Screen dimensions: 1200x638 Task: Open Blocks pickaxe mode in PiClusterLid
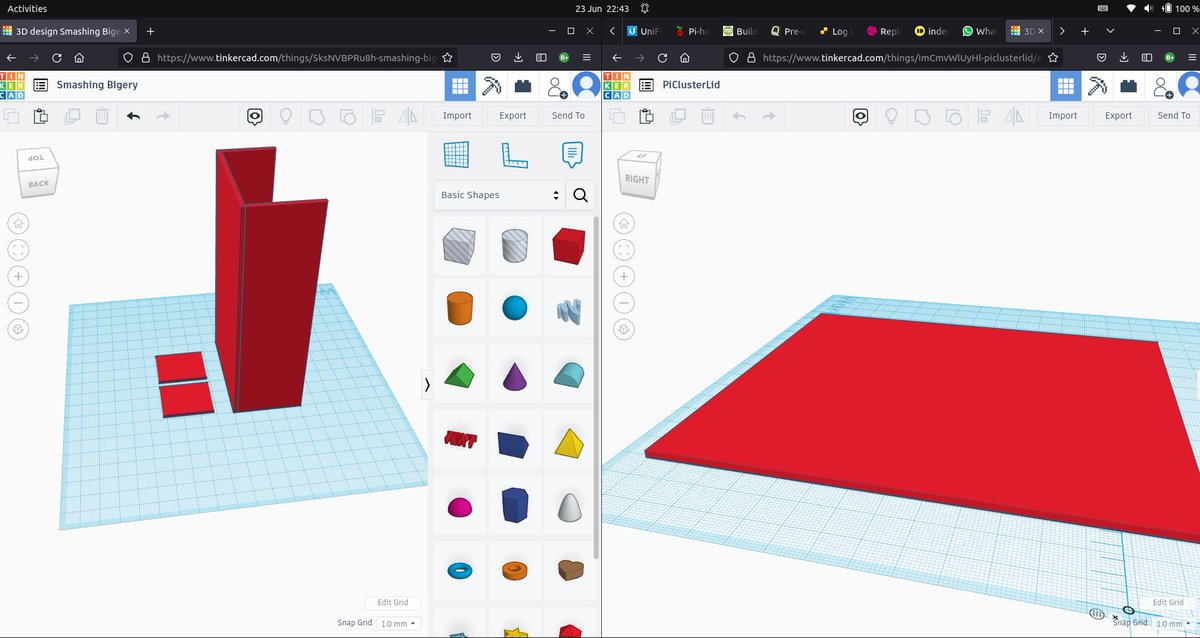click(x=1097, y=86)
